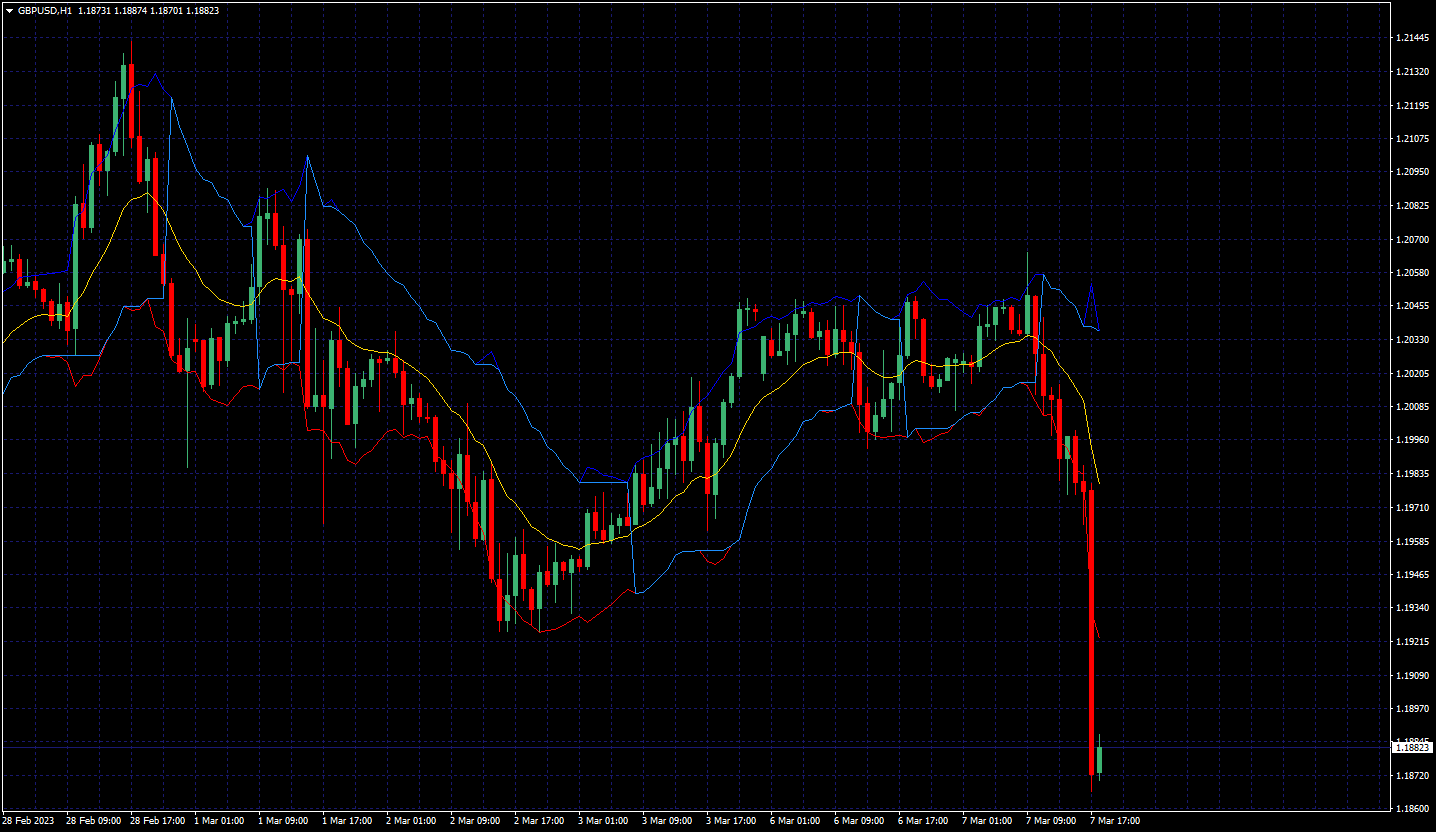
Task: Click the 1.18970 price axis label
Action: (x=1412, y=709)
